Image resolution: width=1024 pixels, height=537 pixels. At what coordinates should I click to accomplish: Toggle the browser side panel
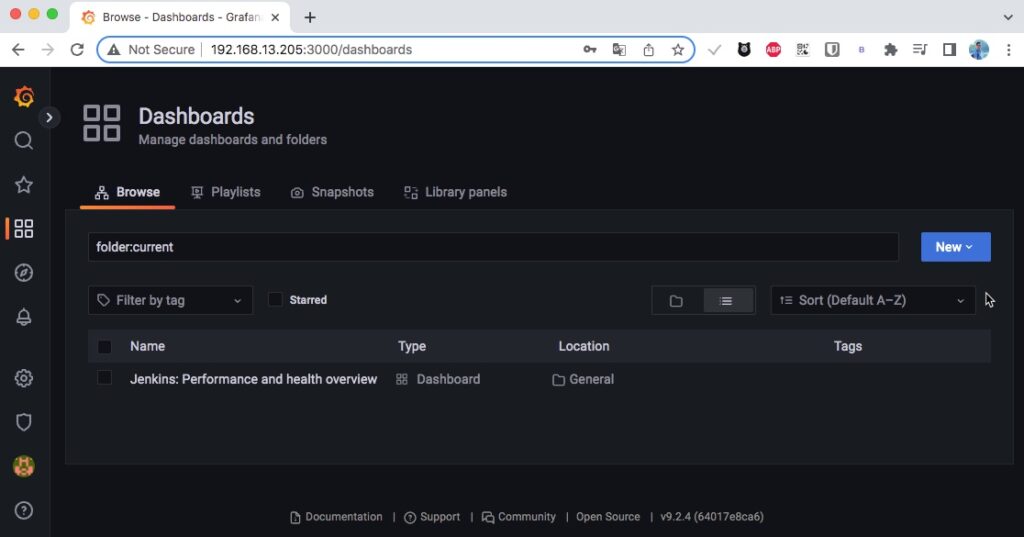pos(949,50)
